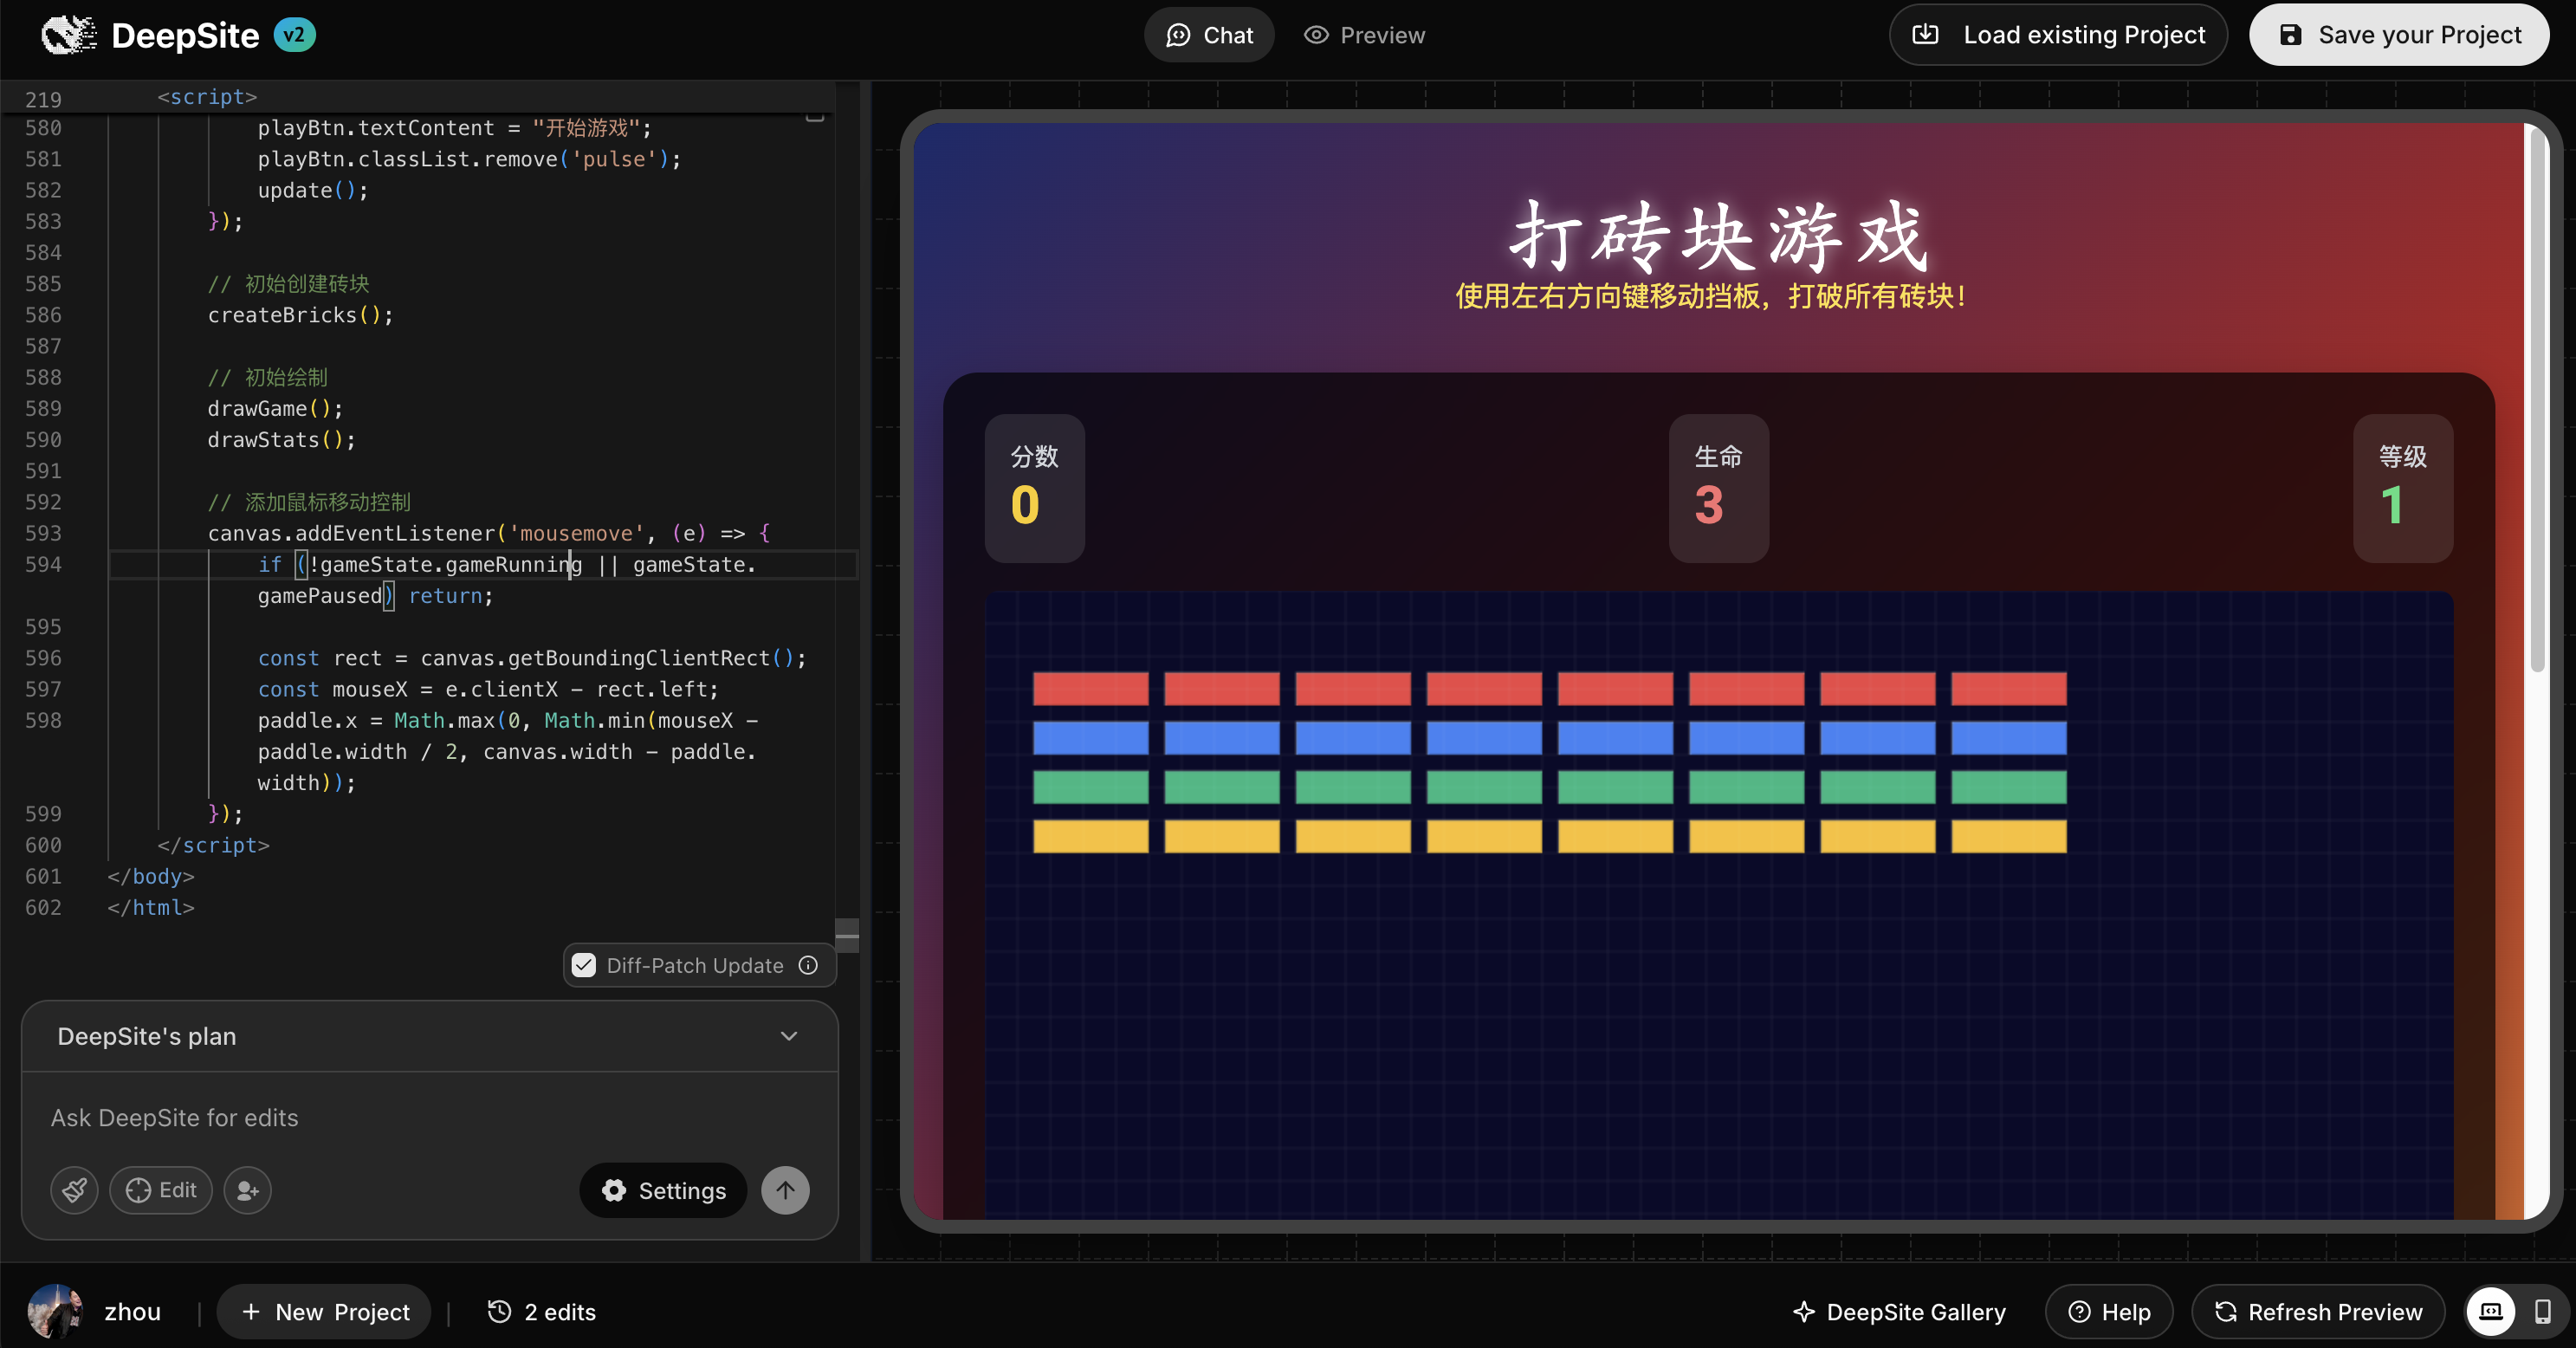Open the Diff-Patch Update info icon
Image resolution: width=2576 pixels, height=1348 pixels.
click(x=808, y=965)
